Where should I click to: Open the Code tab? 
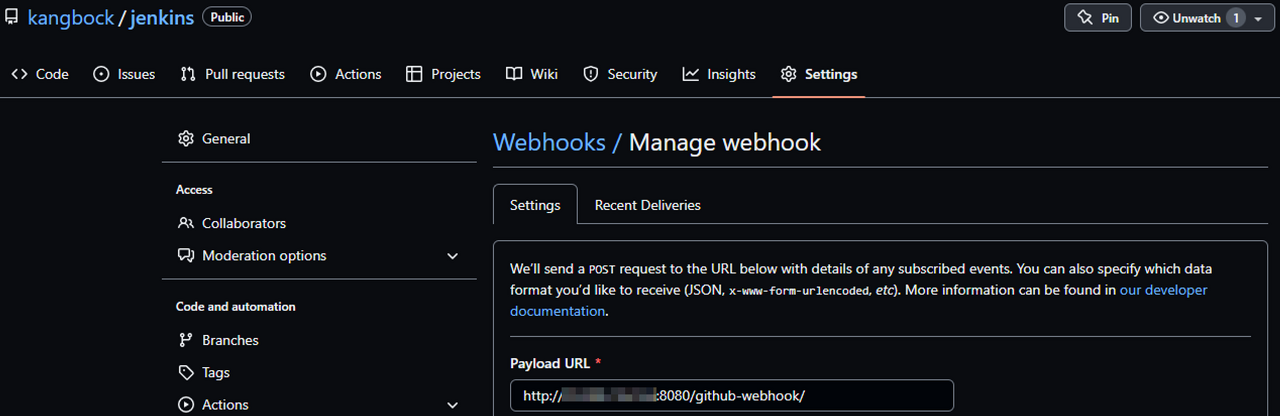40,74
